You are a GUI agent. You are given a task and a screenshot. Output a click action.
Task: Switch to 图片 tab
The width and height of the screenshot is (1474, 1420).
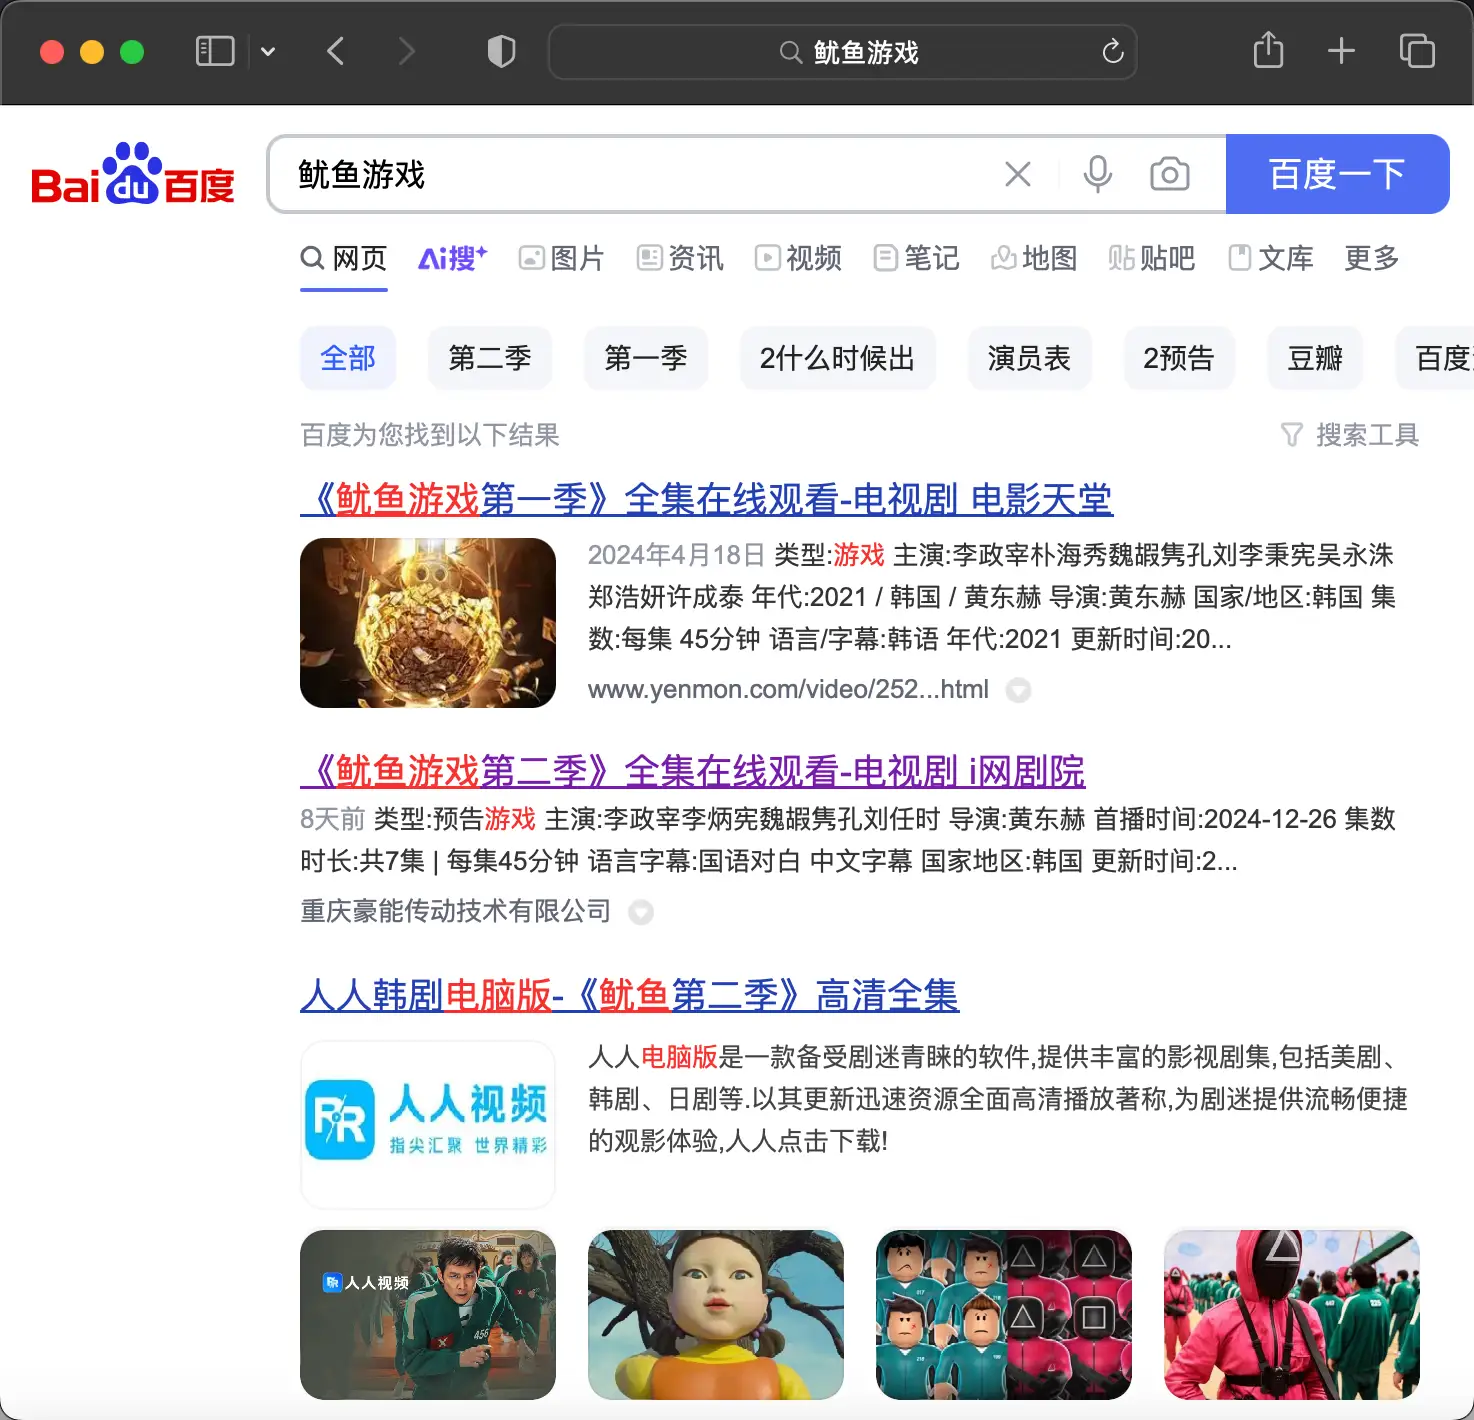coord(562,259)
